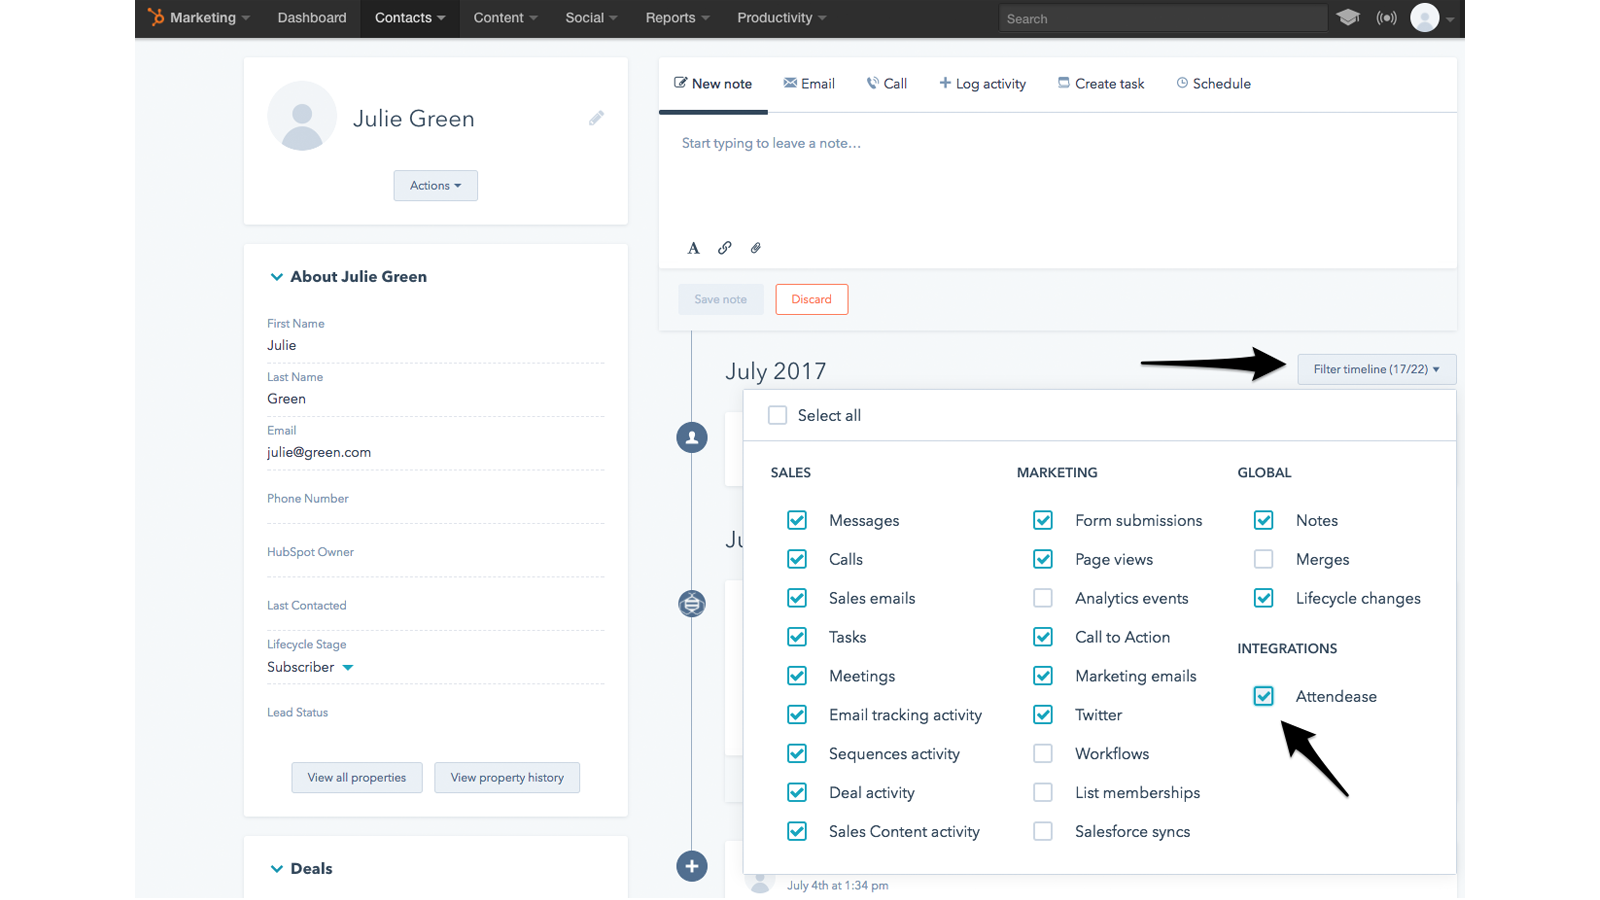
Task: Change Lifecycle Stage via the Subscriber dropdown
Action: tap(311, 667)
